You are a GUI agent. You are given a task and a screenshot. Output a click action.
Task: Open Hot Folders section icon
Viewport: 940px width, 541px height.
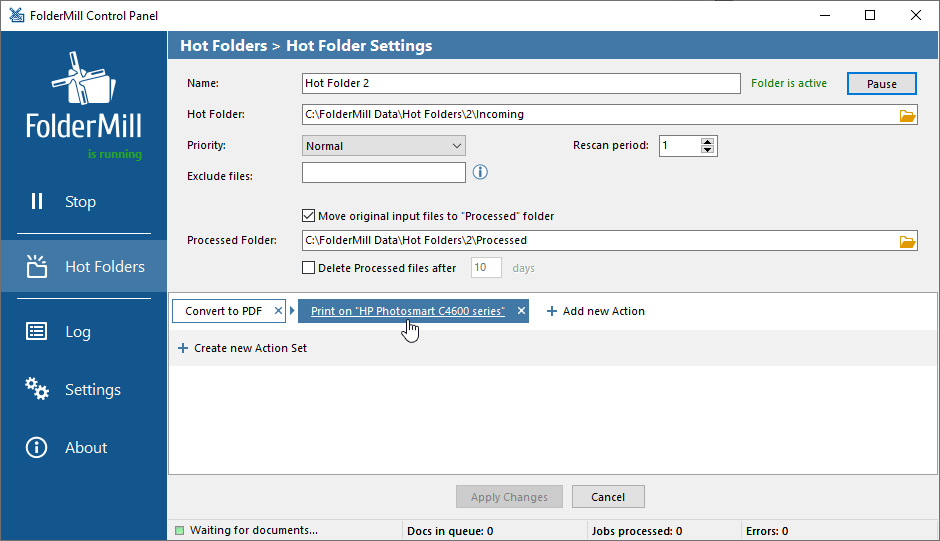point(37,266)
